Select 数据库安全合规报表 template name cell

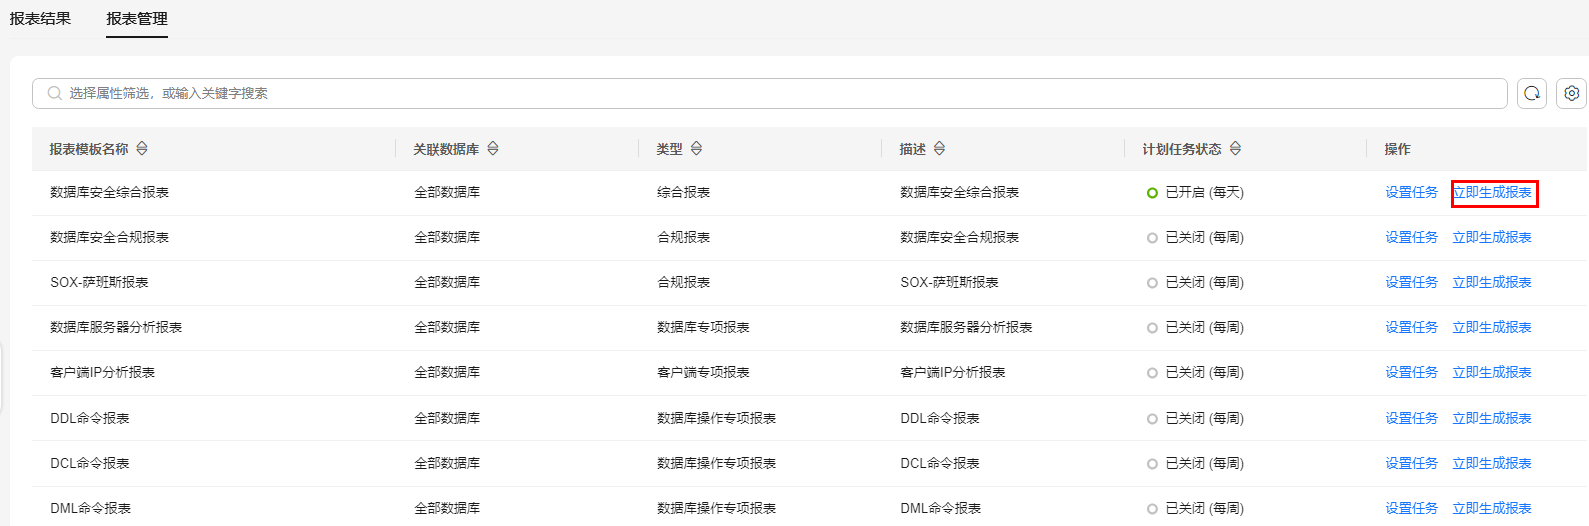click(109, 237)
